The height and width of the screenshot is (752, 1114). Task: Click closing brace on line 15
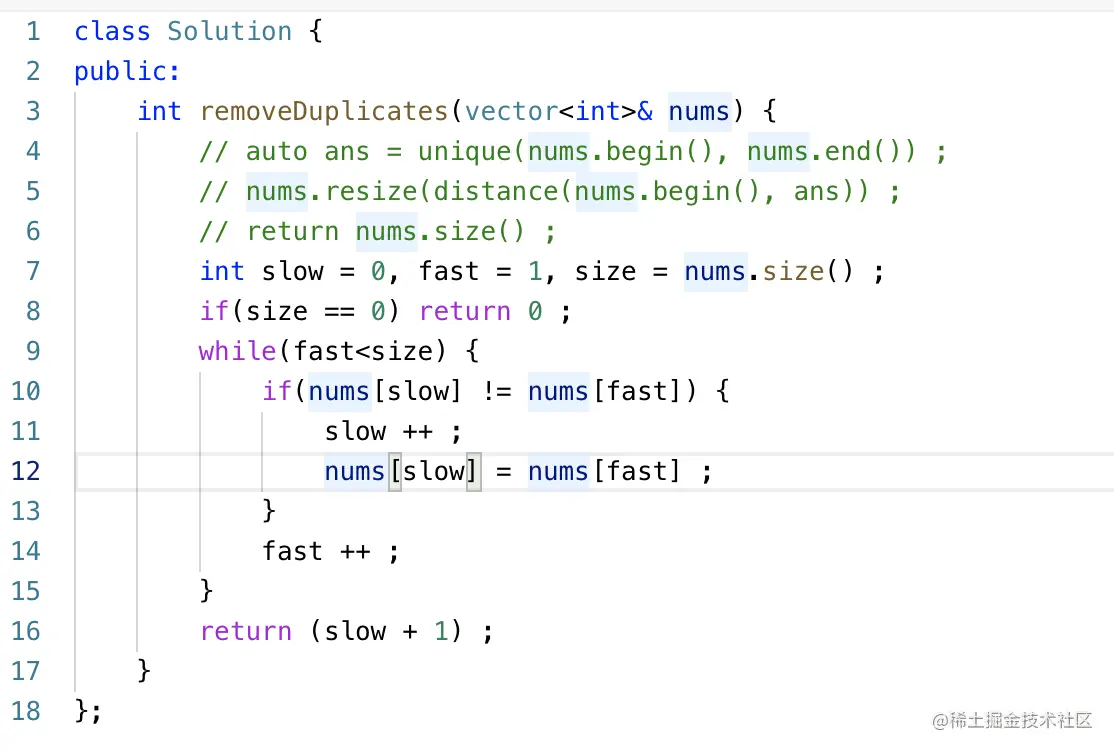pos(206,591)
